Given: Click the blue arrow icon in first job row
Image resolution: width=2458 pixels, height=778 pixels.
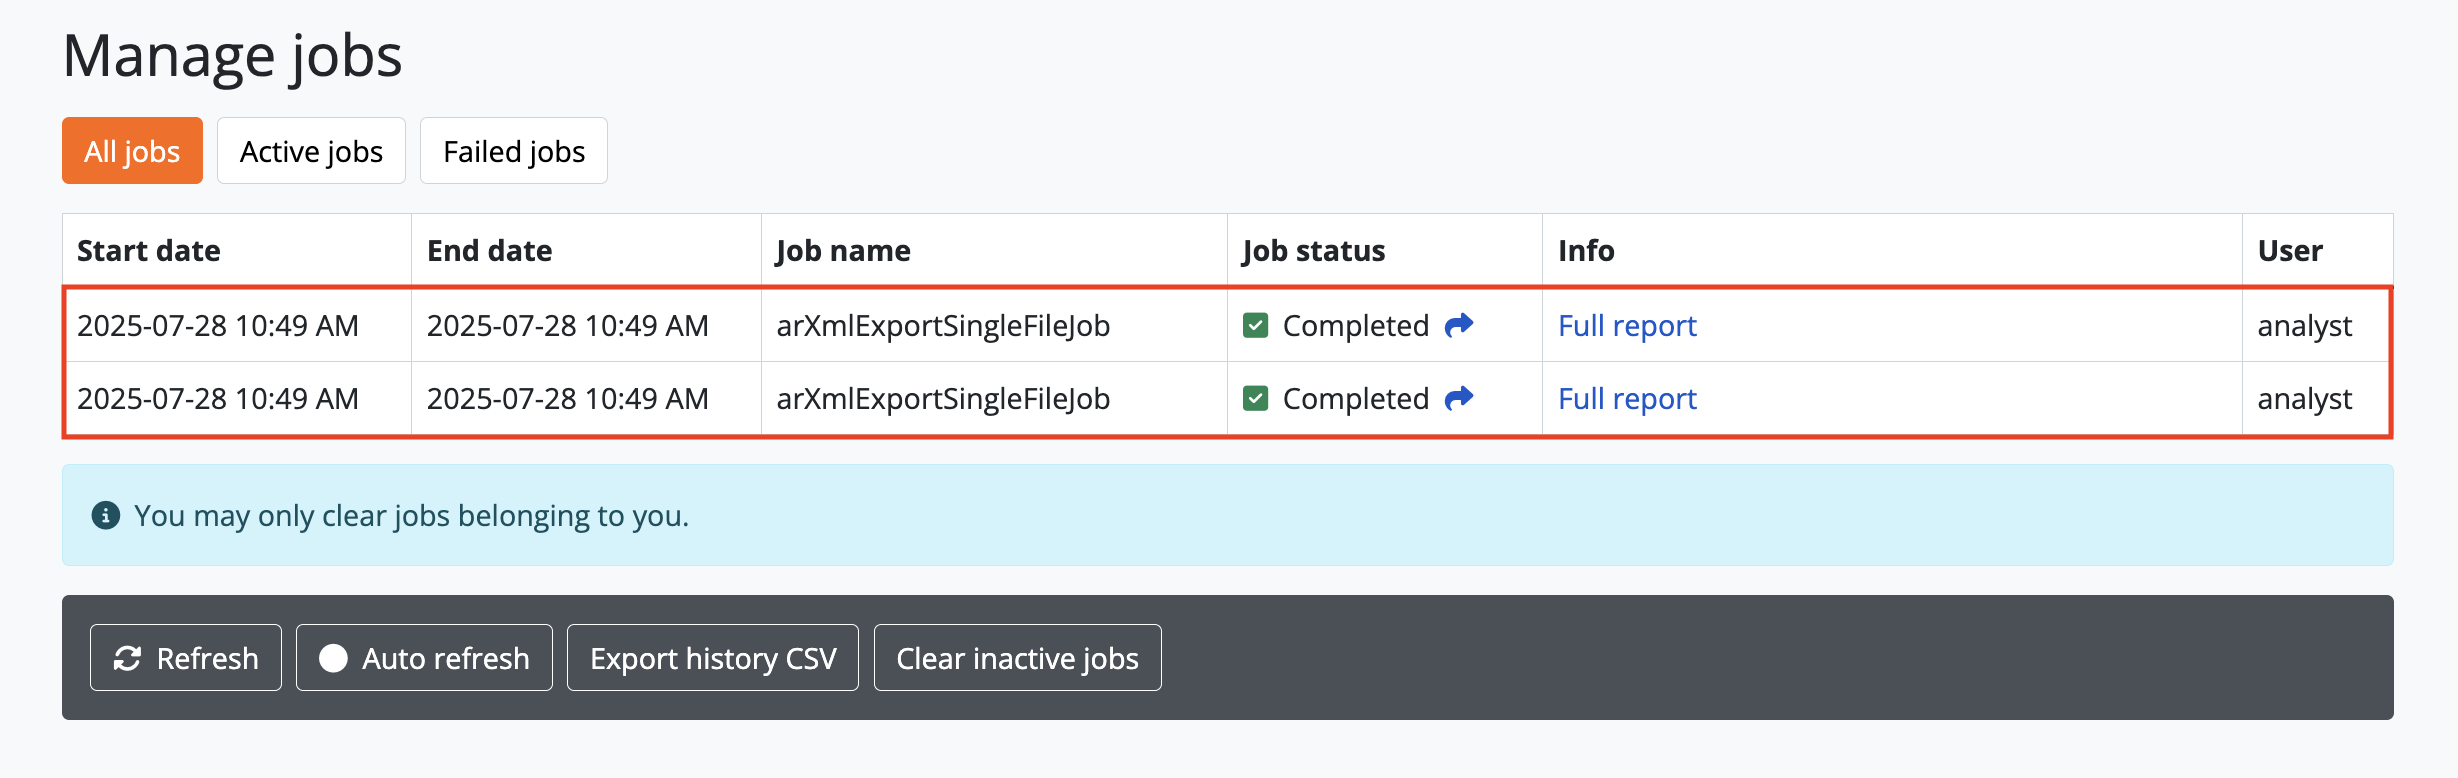Looking at the screenshot, I should point(1459,325).
